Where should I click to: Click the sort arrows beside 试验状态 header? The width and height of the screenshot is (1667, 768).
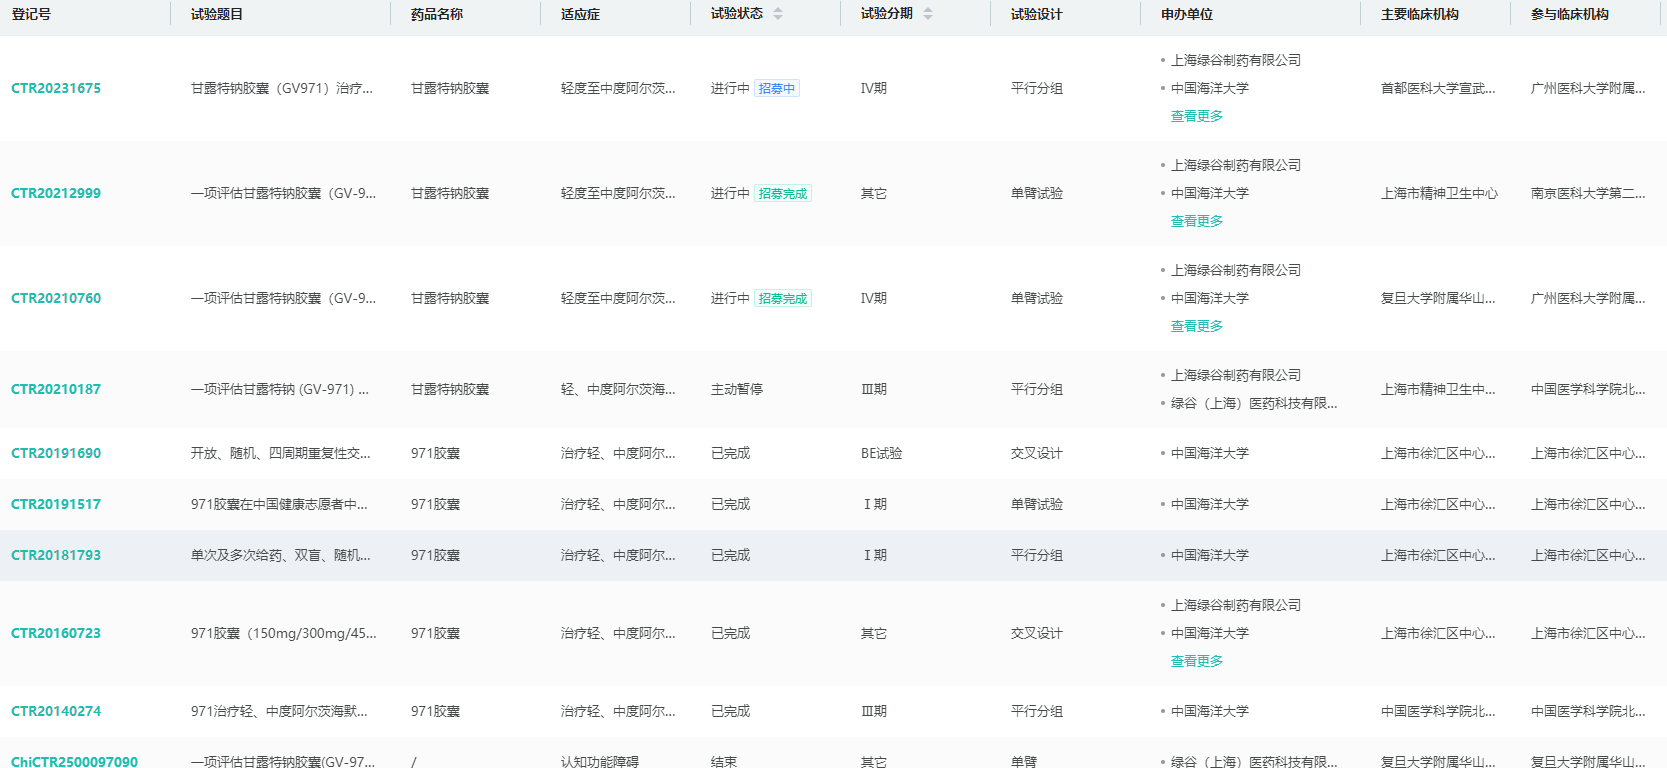[x=778, y=14]
